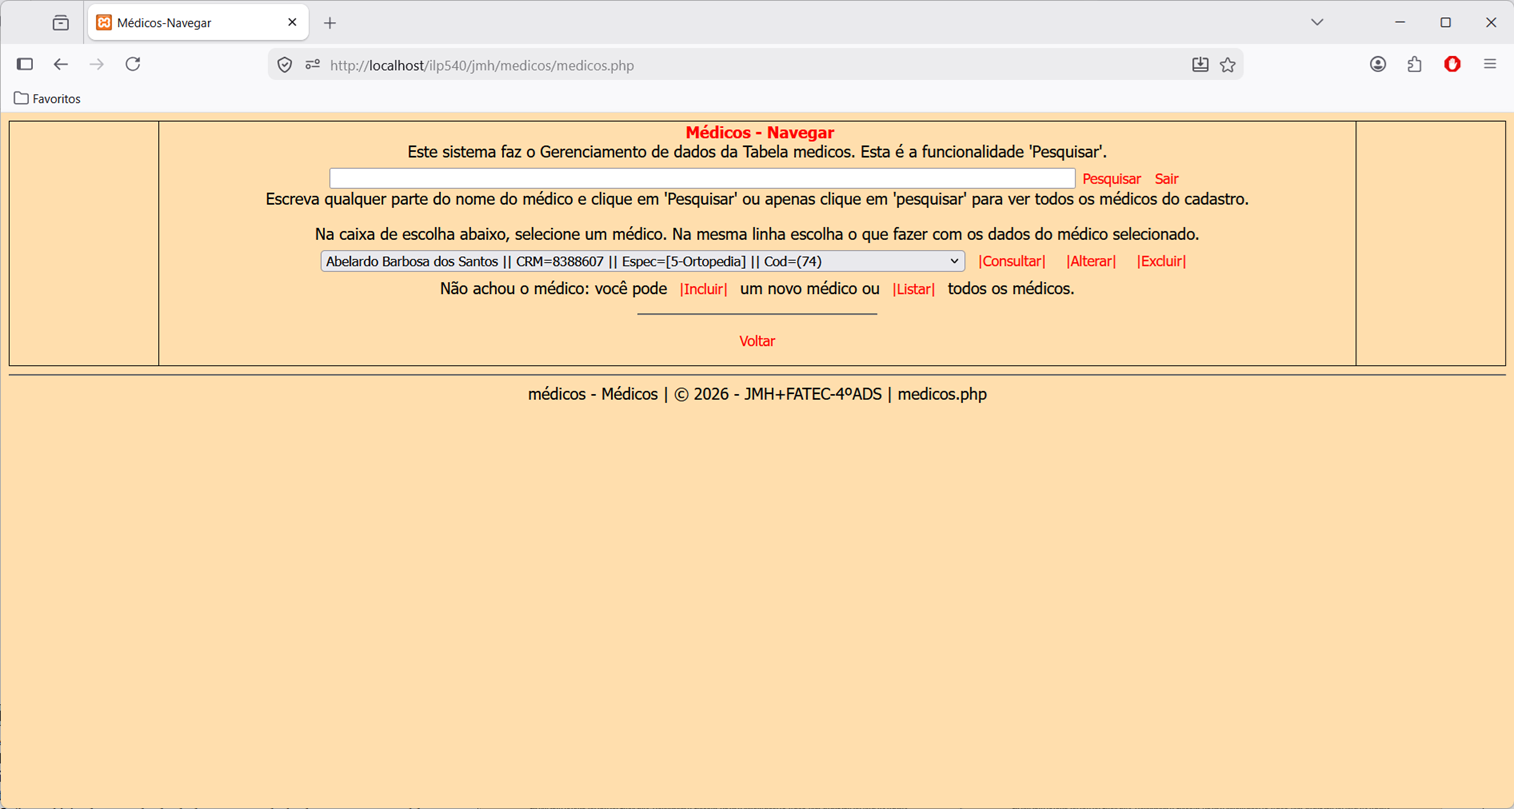Click the Voltar link

click(757, 341)
